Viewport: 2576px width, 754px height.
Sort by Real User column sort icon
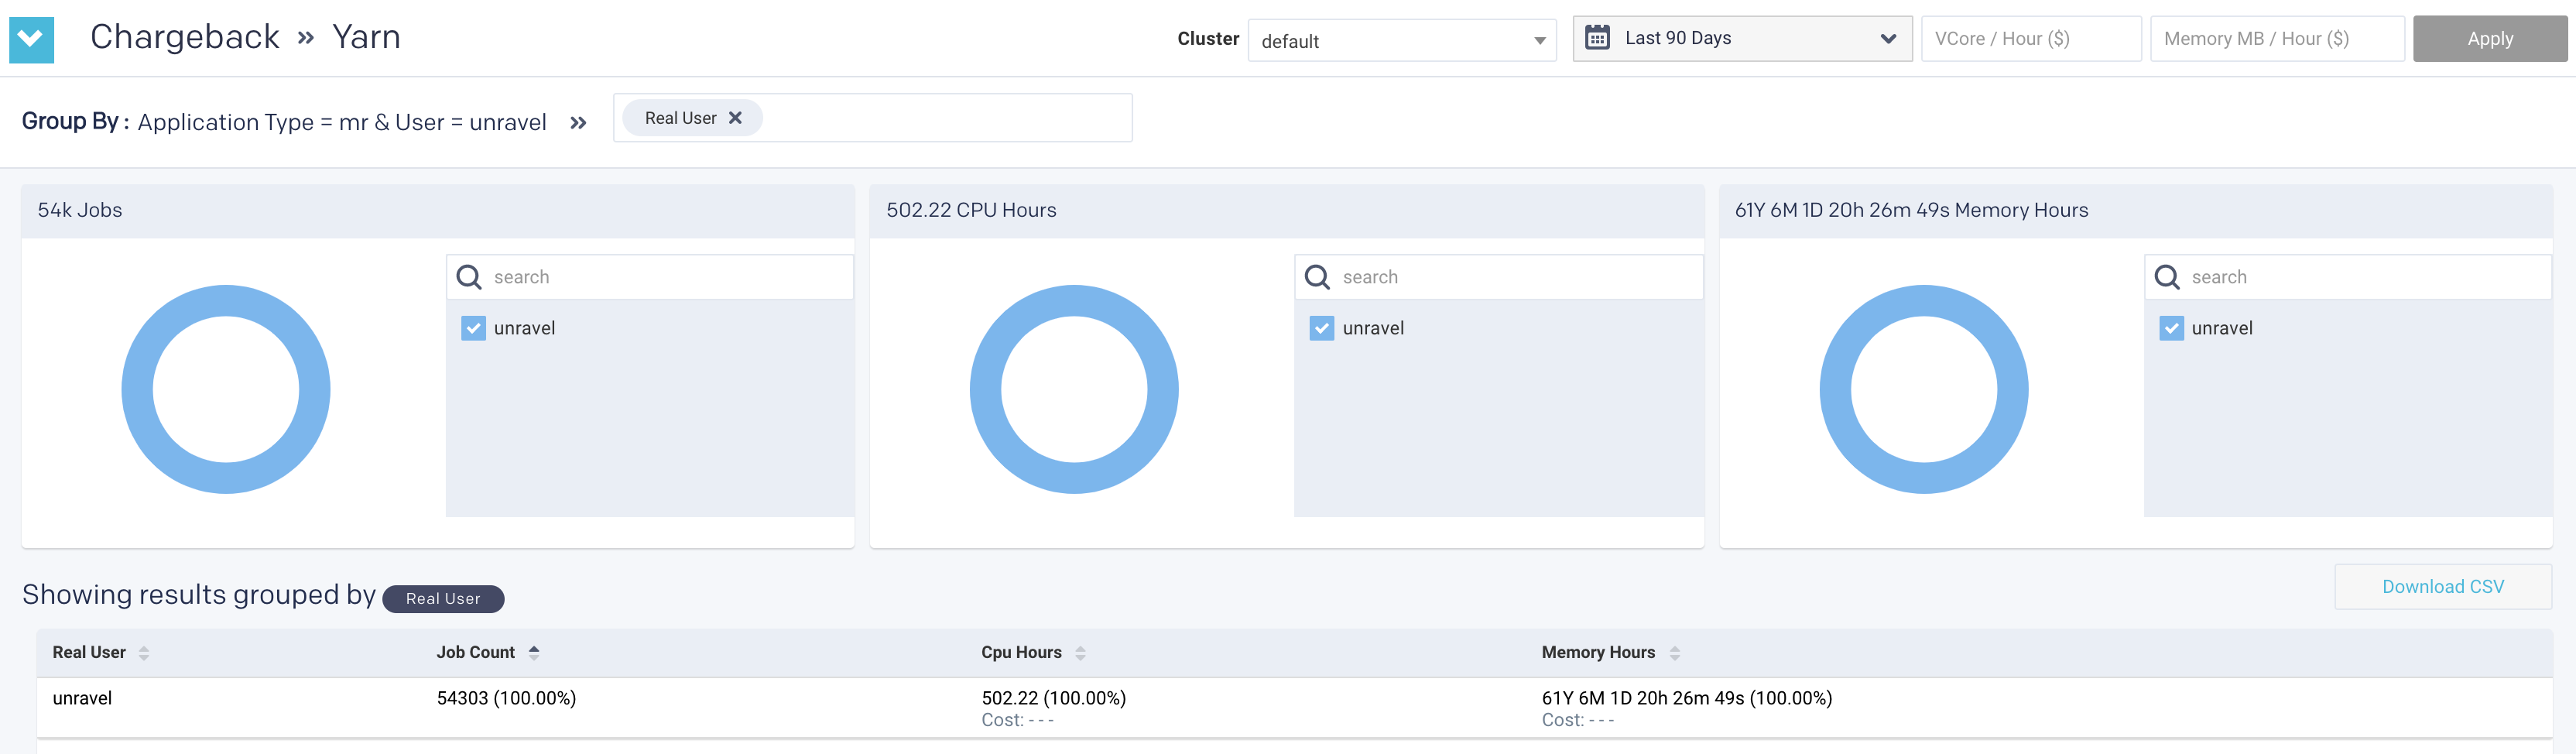pyautogui.click(x=144, y=653)
